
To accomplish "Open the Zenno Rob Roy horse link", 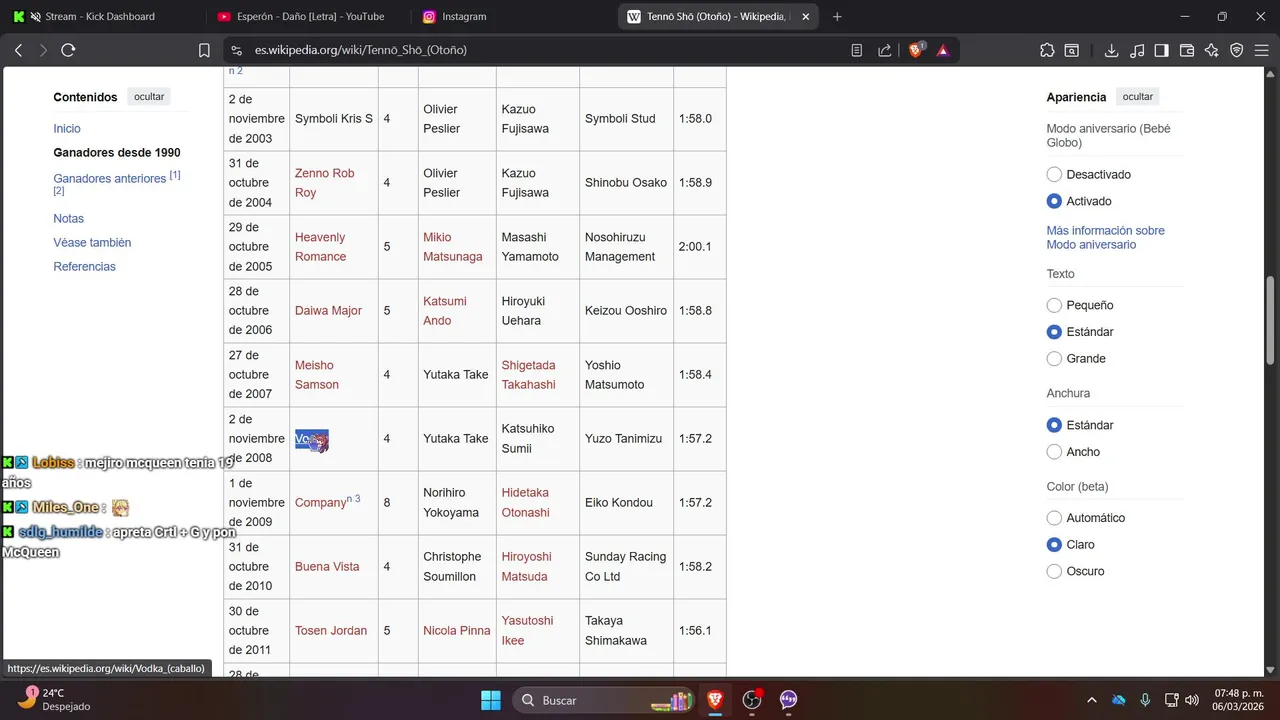I will click(324, 183).
